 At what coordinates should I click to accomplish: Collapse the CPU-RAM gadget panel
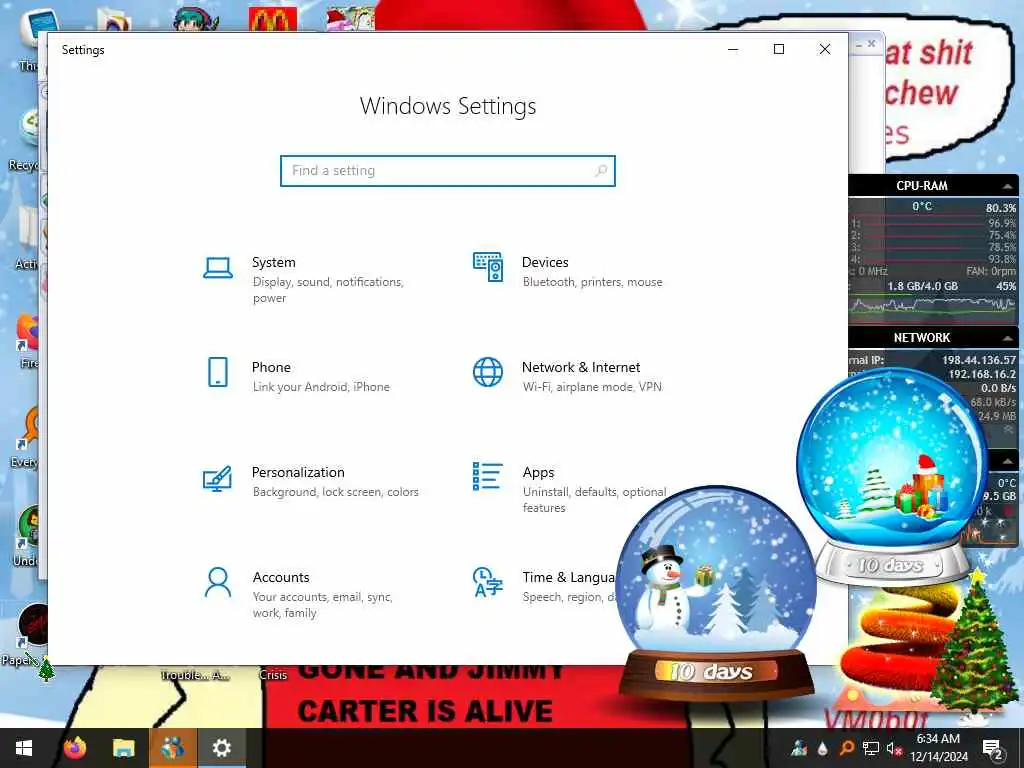pyautogui.click(x=1008, y=186)
